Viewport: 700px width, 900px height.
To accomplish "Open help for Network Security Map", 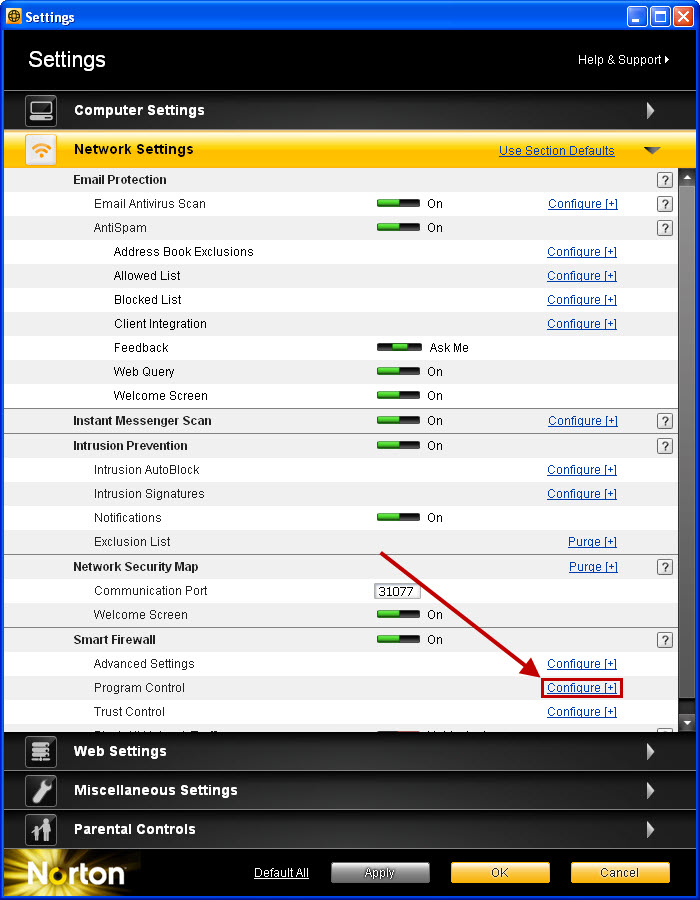I will coord(664,567).
